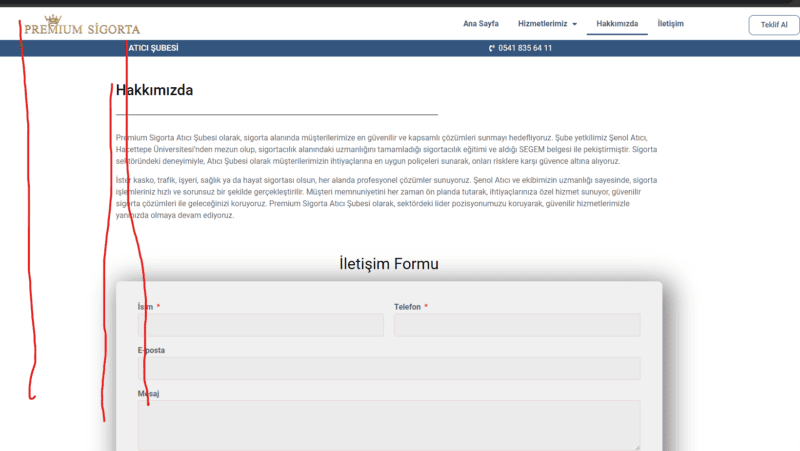The width and height of the screenshot is (800, 451).
Task: Click the Hakkımızda page heading
Action: click(155, 91)
